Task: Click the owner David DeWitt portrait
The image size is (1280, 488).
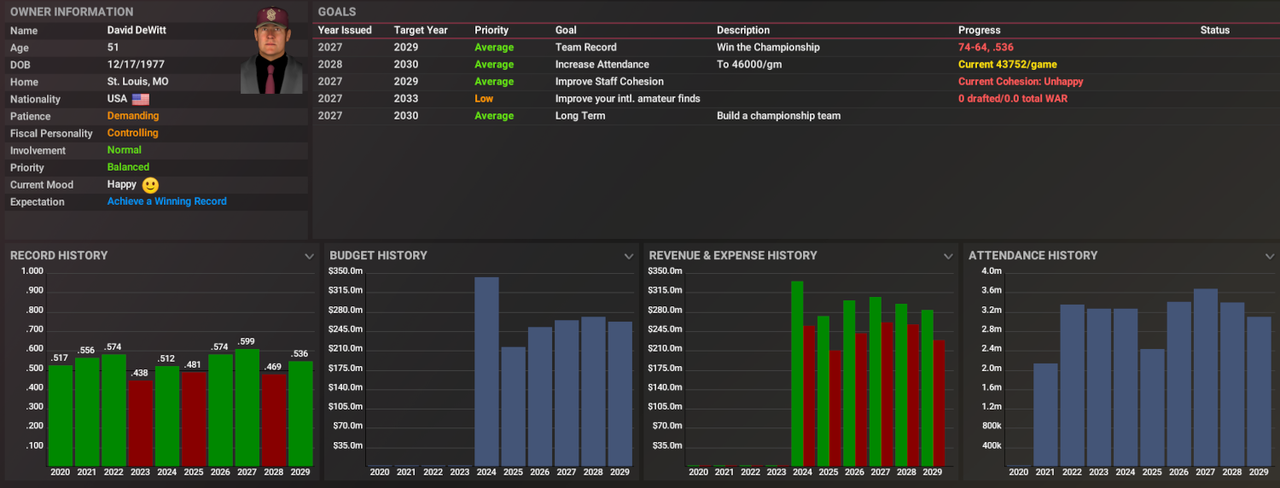Action: [x=272, y=51]
